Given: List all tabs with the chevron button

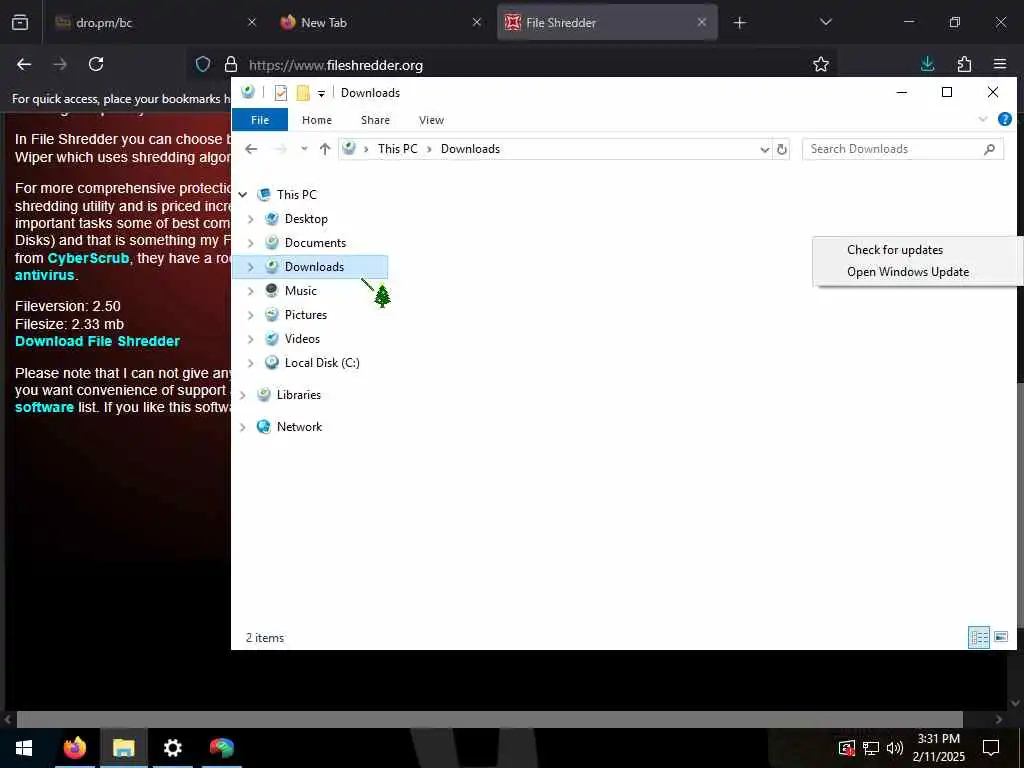Looking at the screenshot, I should [x=825, y=22].
